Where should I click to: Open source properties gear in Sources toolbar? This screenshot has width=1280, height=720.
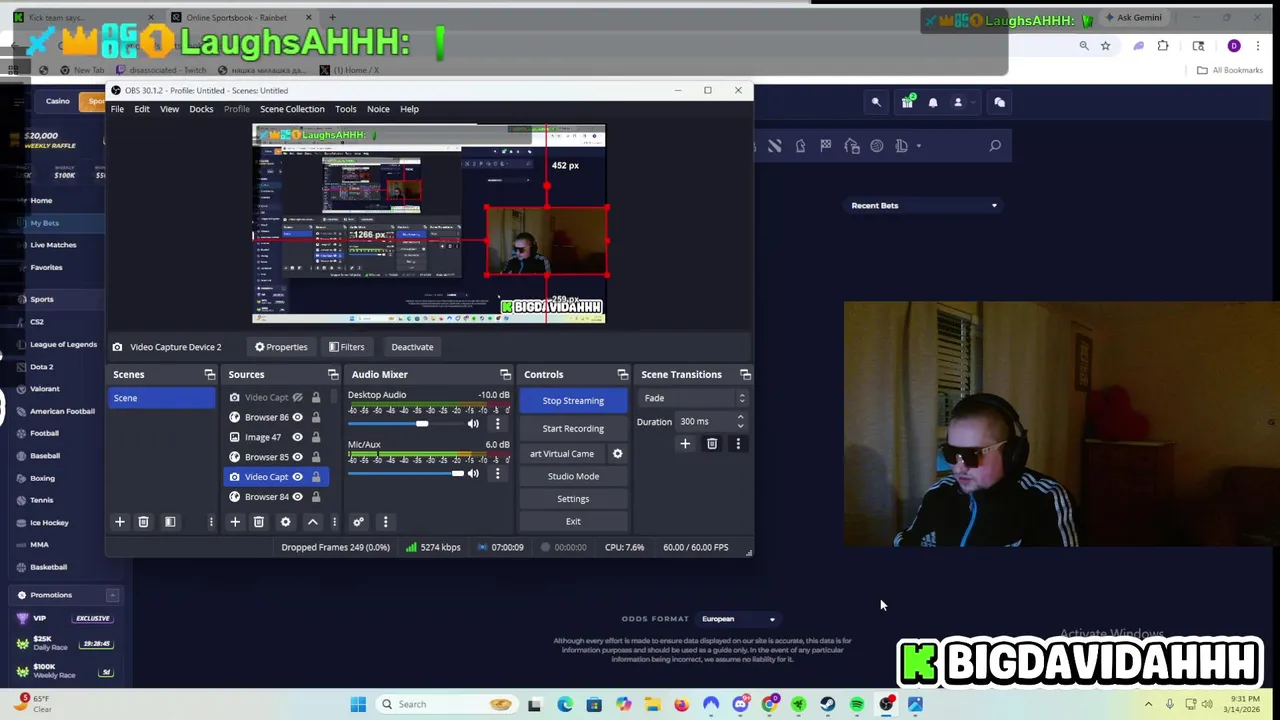pos(285,522)
